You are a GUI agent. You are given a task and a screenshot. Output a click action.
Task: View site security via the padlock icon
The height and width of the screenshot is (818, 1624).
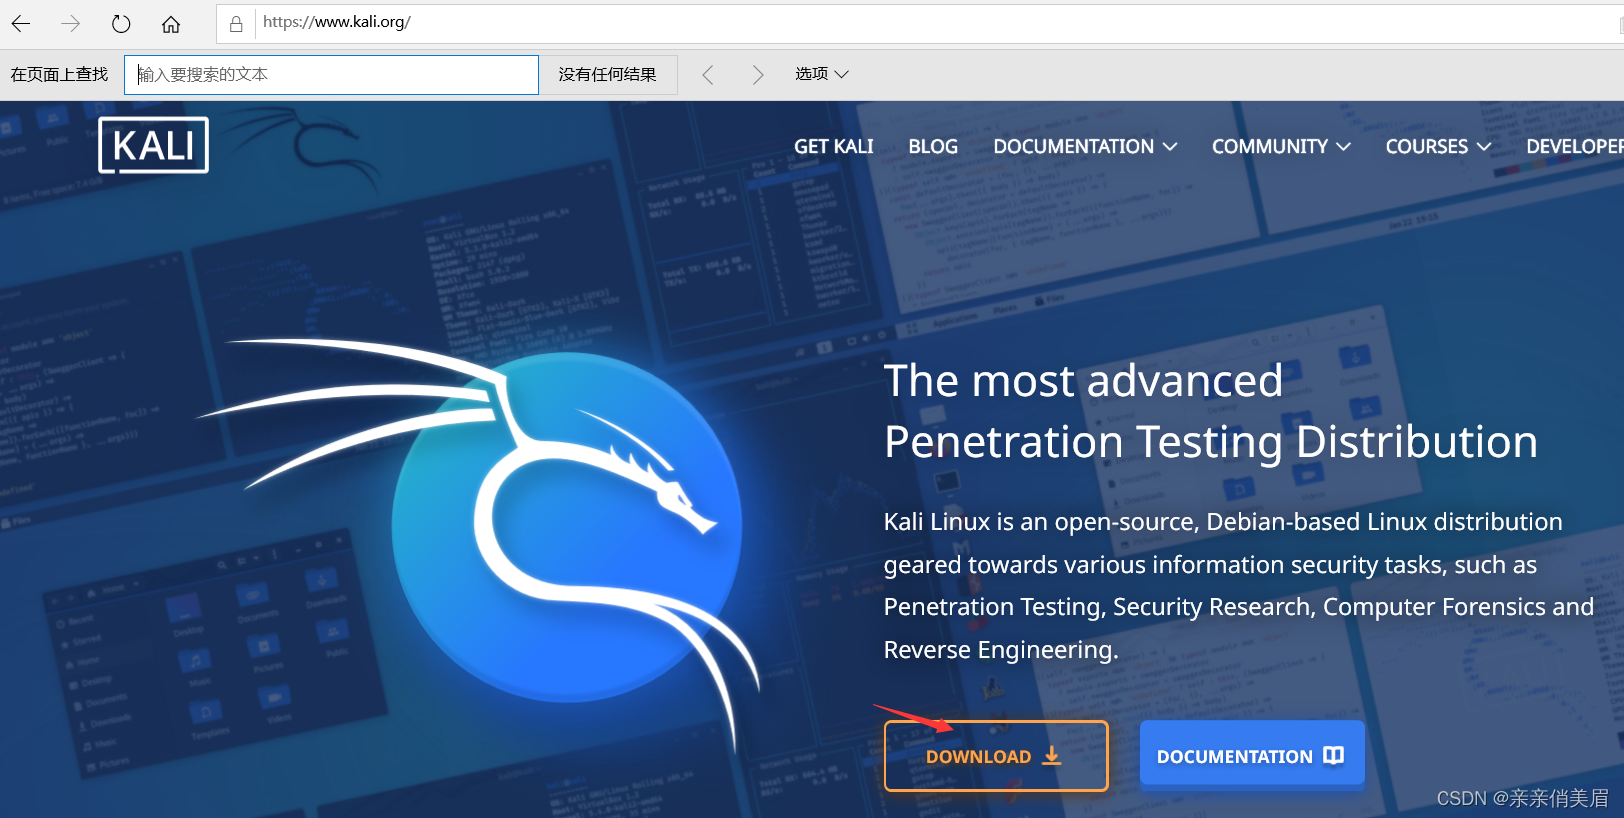[x=236, y=24]
